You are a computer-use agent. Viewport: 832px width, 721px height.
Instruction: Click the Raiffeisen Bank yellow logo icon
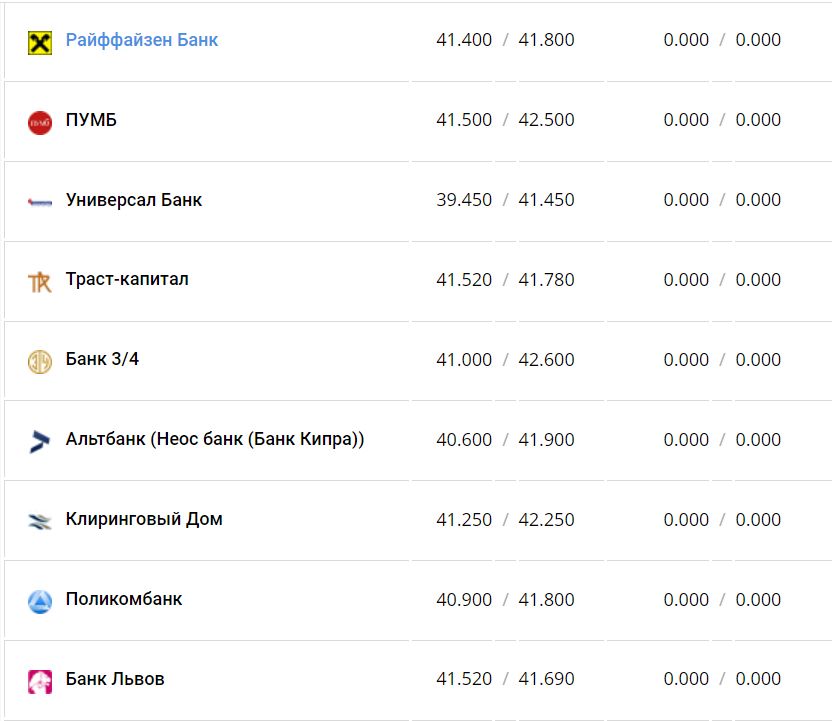coord(40,42)
